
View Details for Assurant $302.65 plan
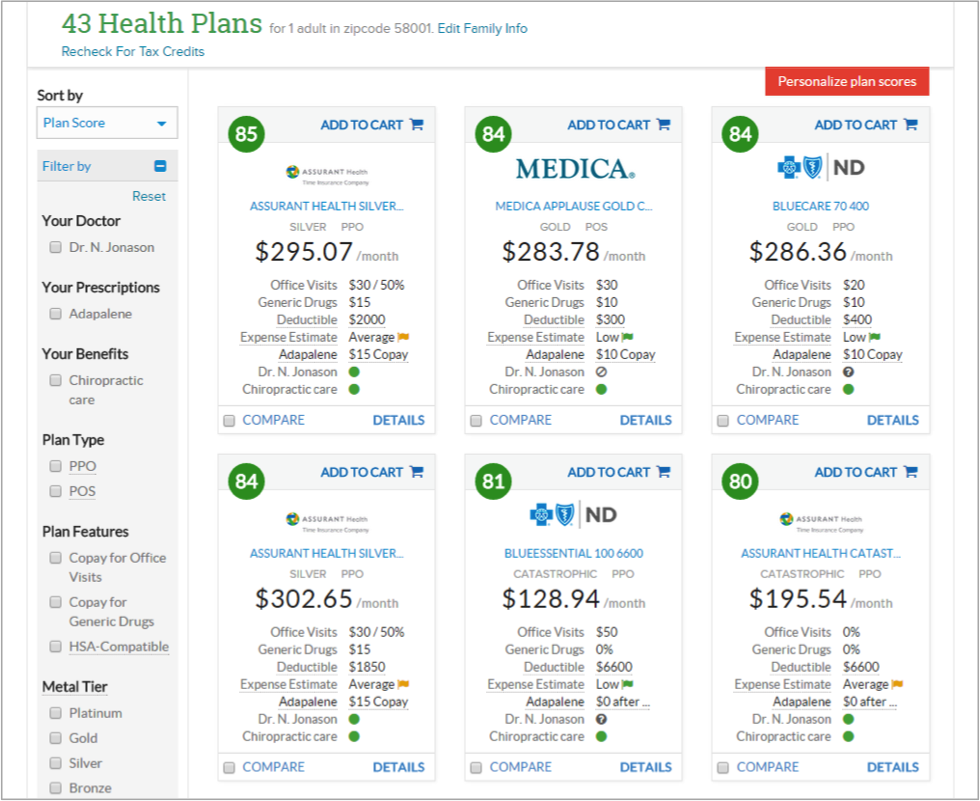(399, 767)
